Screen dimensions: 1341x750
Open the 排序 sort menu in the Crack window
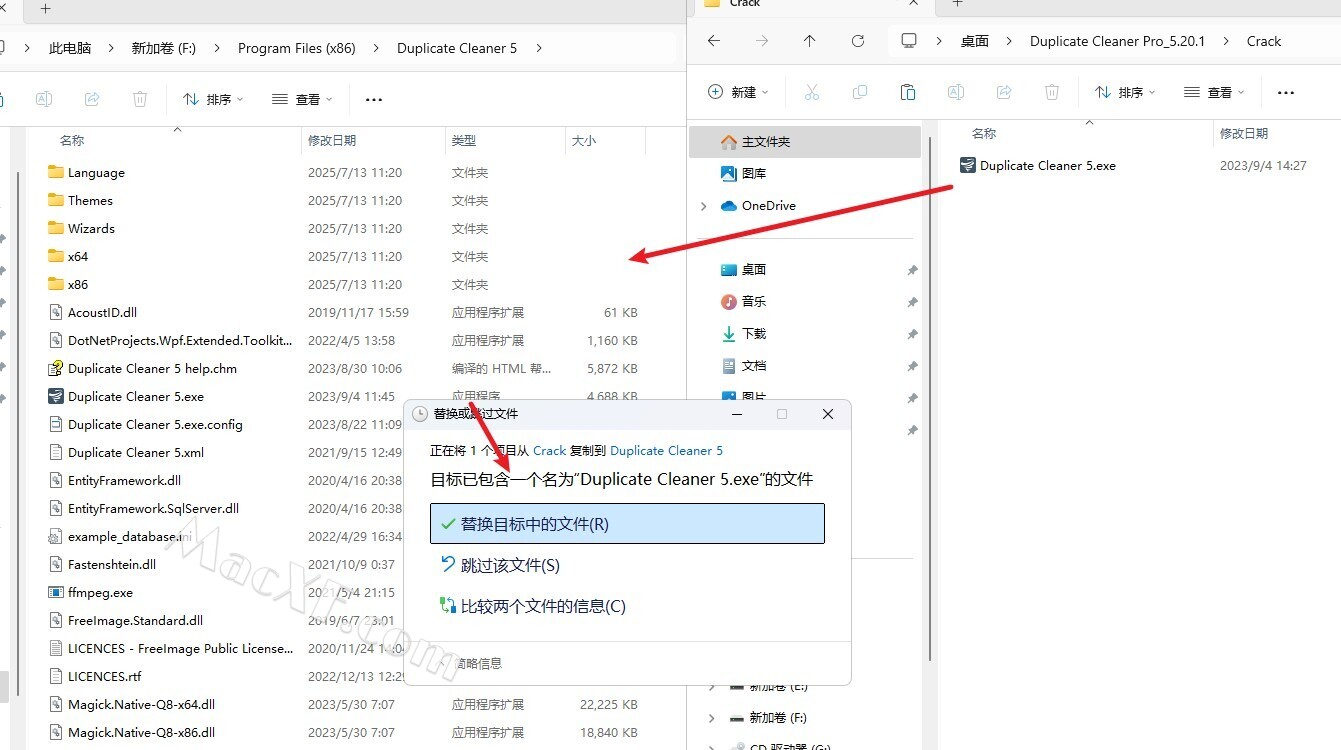[1125, 92]
